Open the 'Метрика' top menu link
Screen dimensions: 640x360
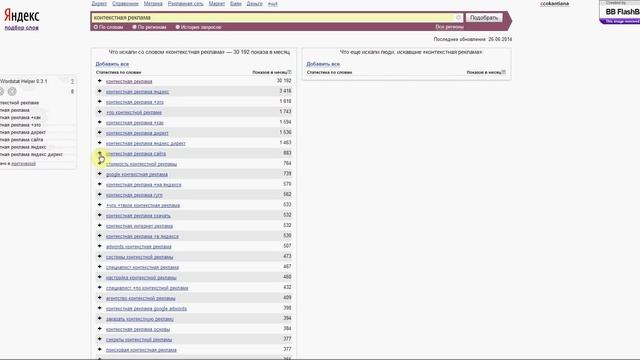click(153, 4)
